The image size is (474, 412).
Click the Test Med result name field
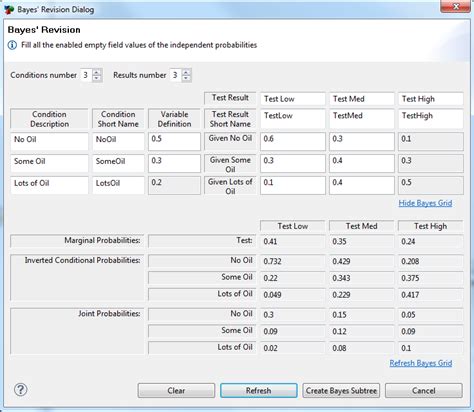click(x=362, y=99)
